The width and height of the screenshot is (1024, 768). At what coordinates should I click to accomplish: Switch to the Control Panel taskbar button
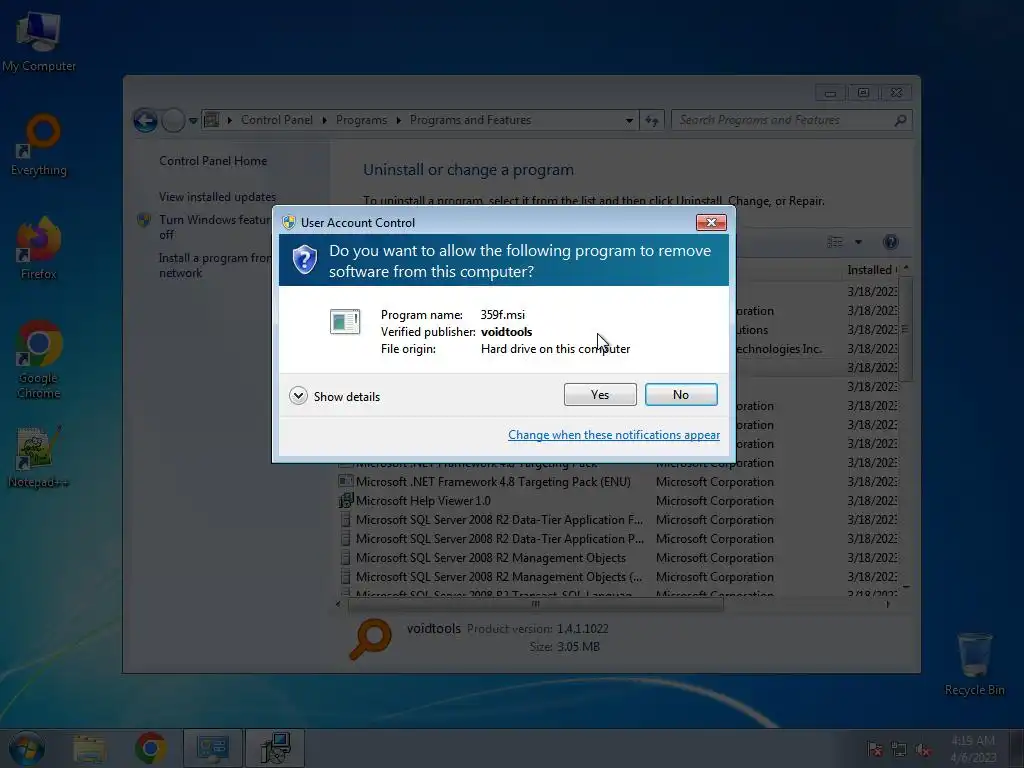tap(213, 748)
